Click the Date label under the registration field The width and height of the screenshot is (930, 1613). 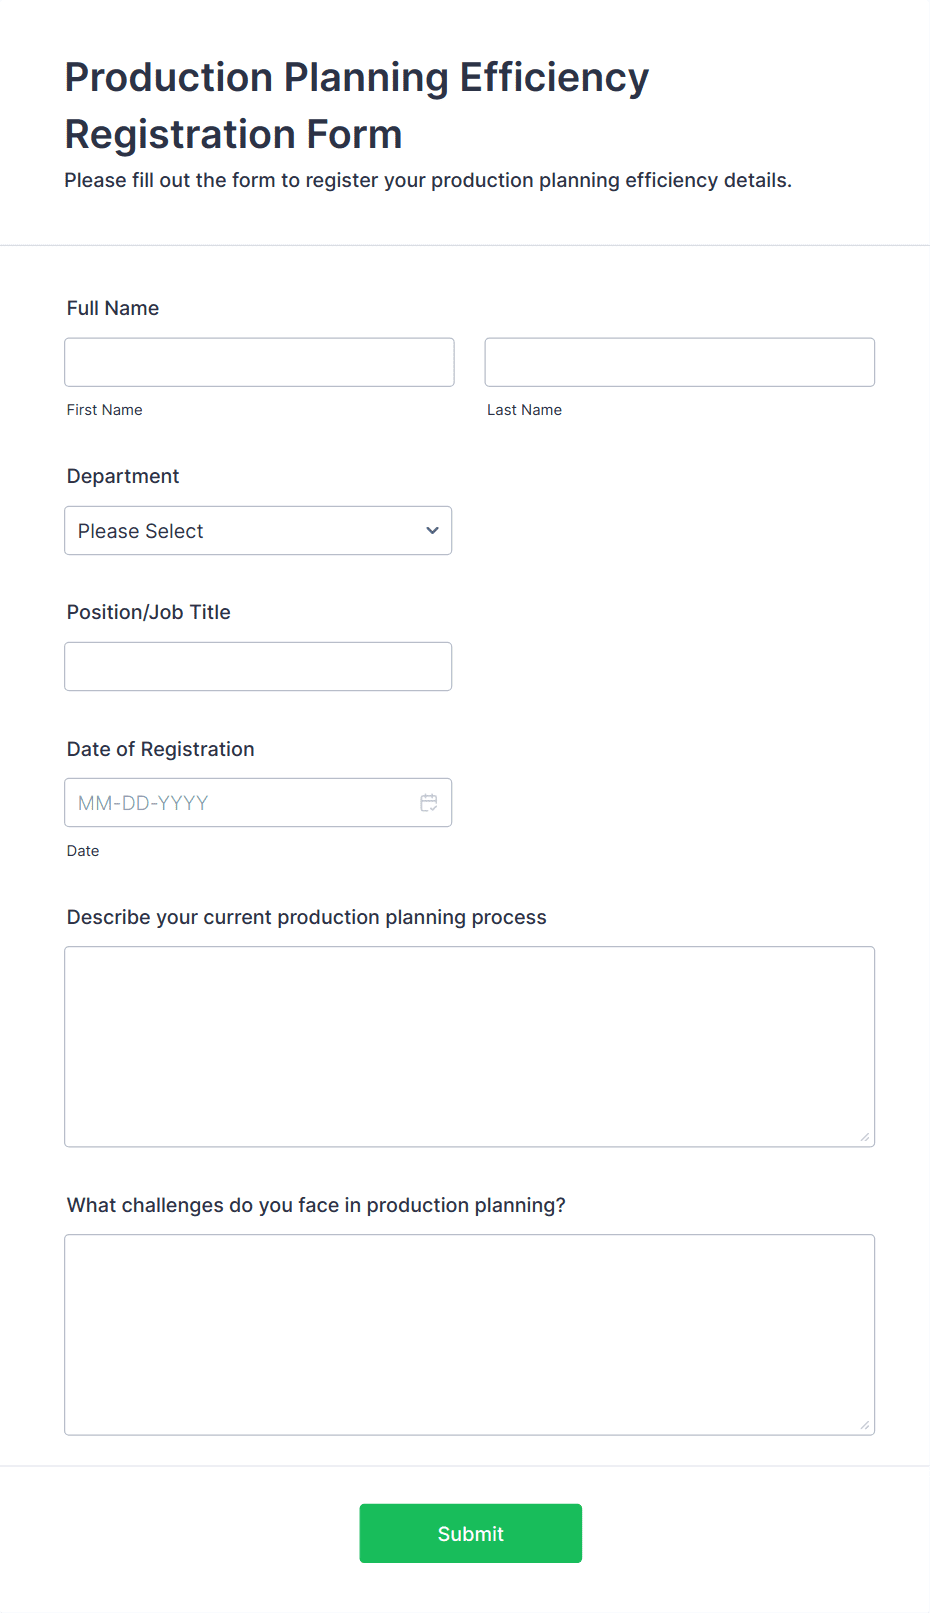[x=83, y=850]
